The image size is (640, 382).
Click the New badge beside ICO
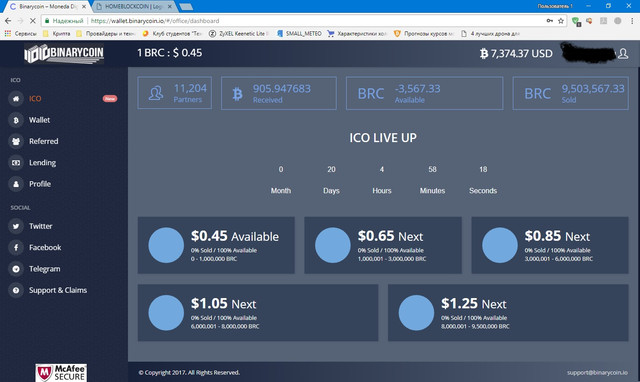tap(110, 98)
